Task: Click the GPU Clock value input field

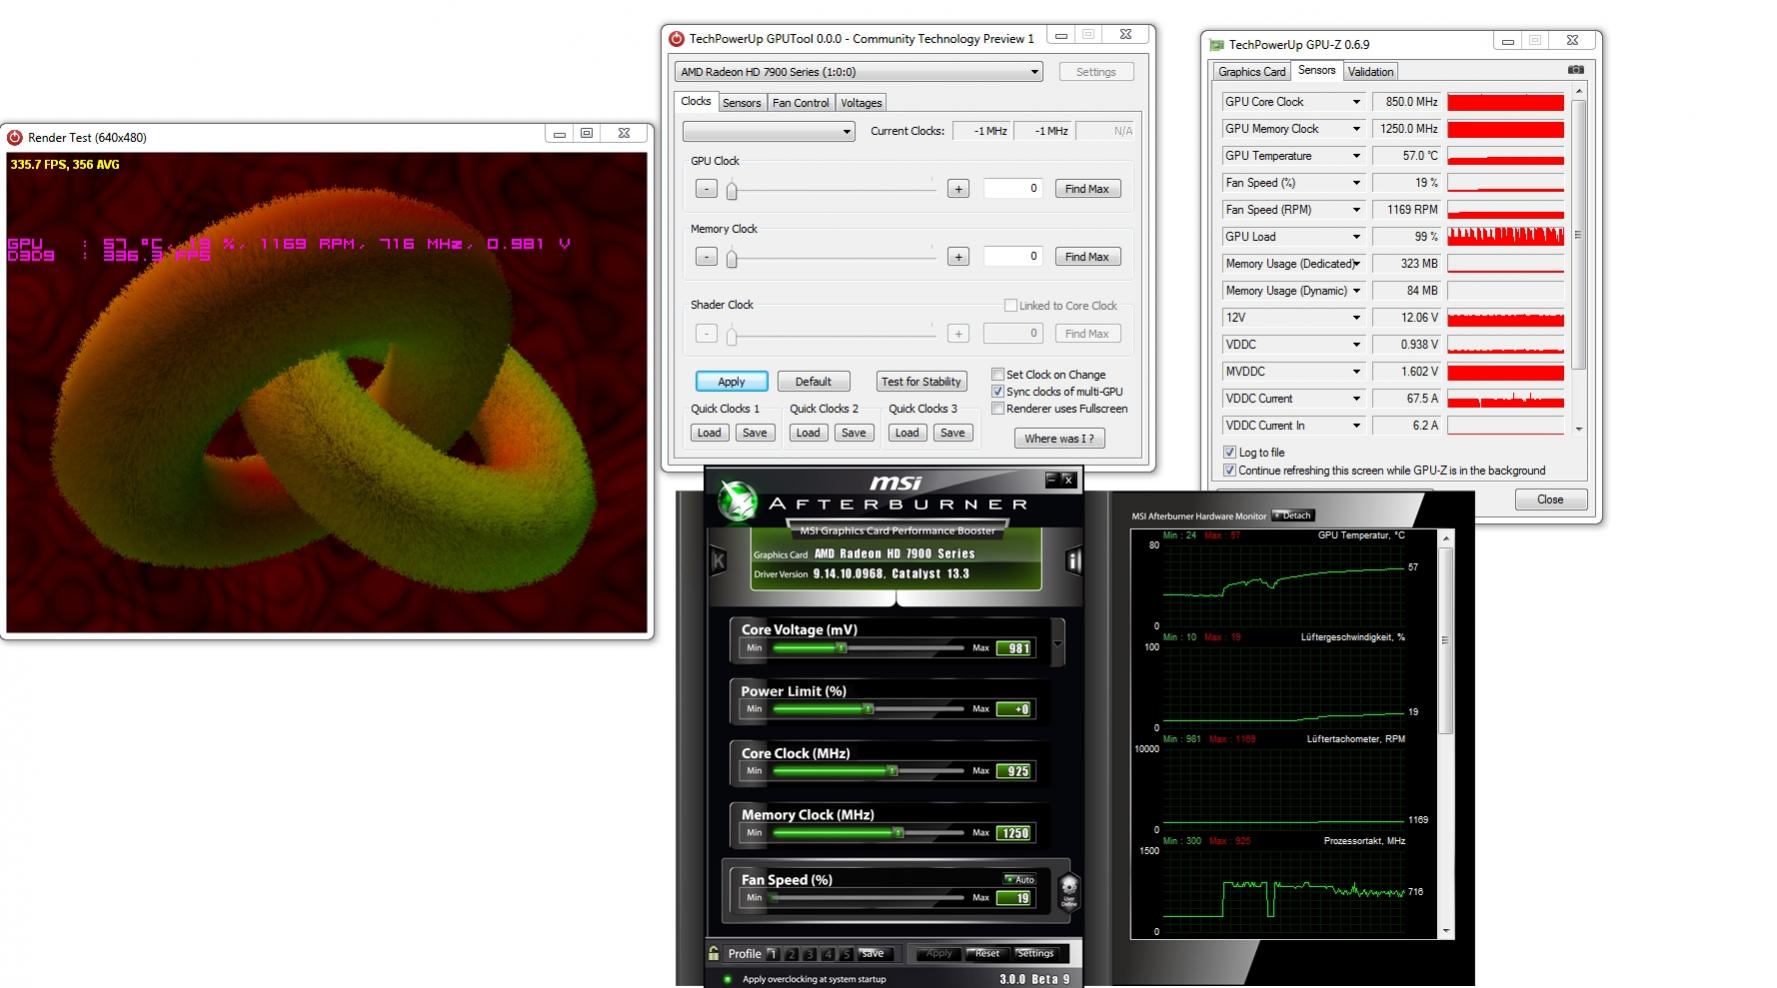Action: pos(1013,189)
